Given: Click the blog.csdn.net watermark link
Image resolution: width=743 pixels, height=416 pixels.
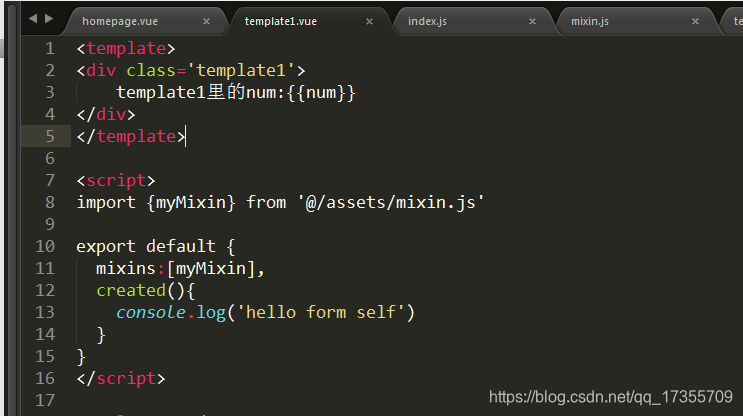Looking at the screenshot, I should pos(611,397).
